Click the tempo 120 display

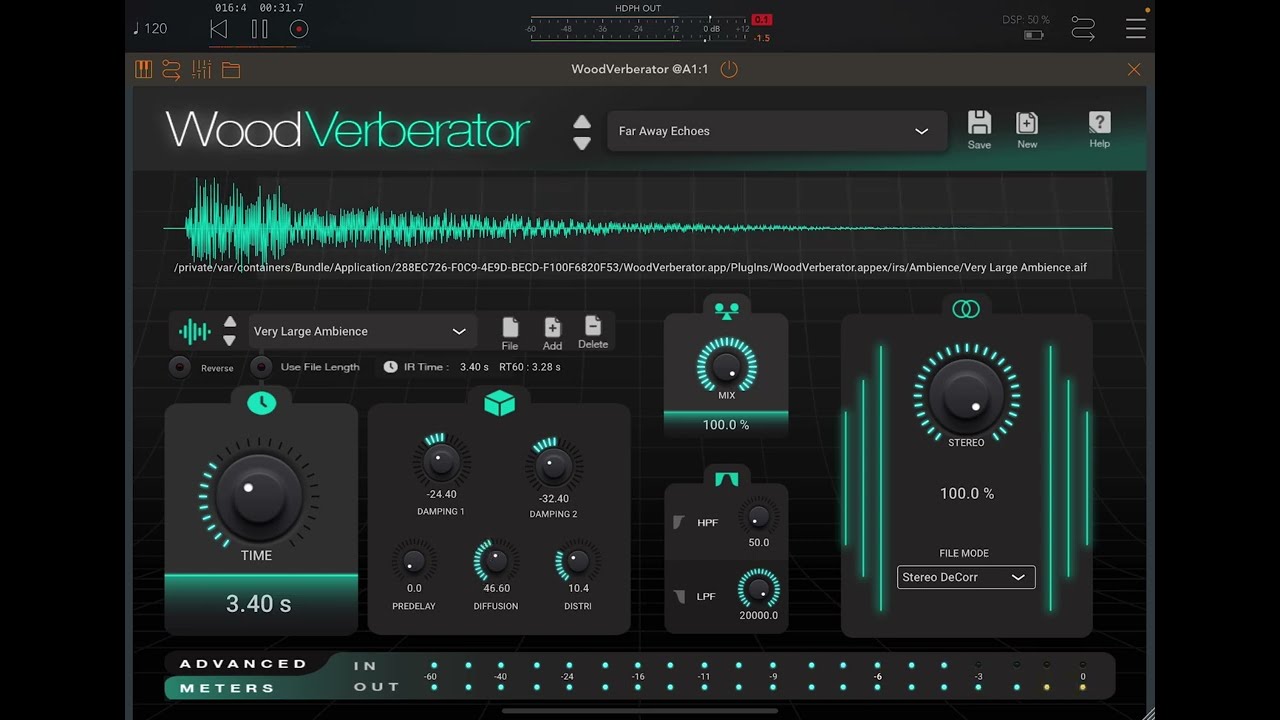150,28
